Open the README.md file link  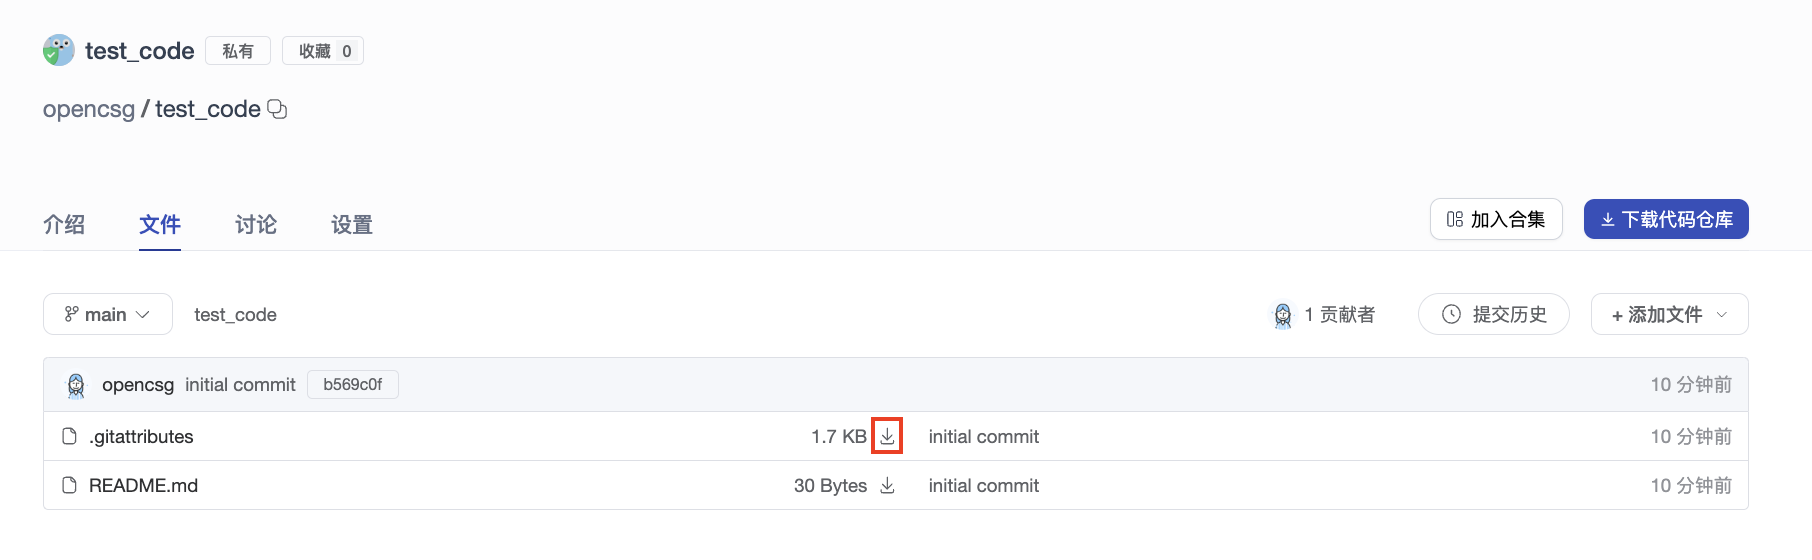pyautogui.click(x=143, y=485)
